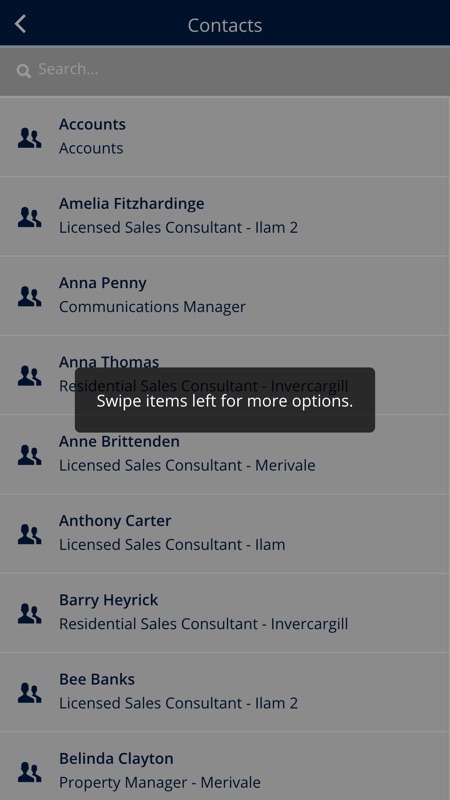
Task: Open Barry Heyrick Invercargill contact
Action: click(224, 613)
